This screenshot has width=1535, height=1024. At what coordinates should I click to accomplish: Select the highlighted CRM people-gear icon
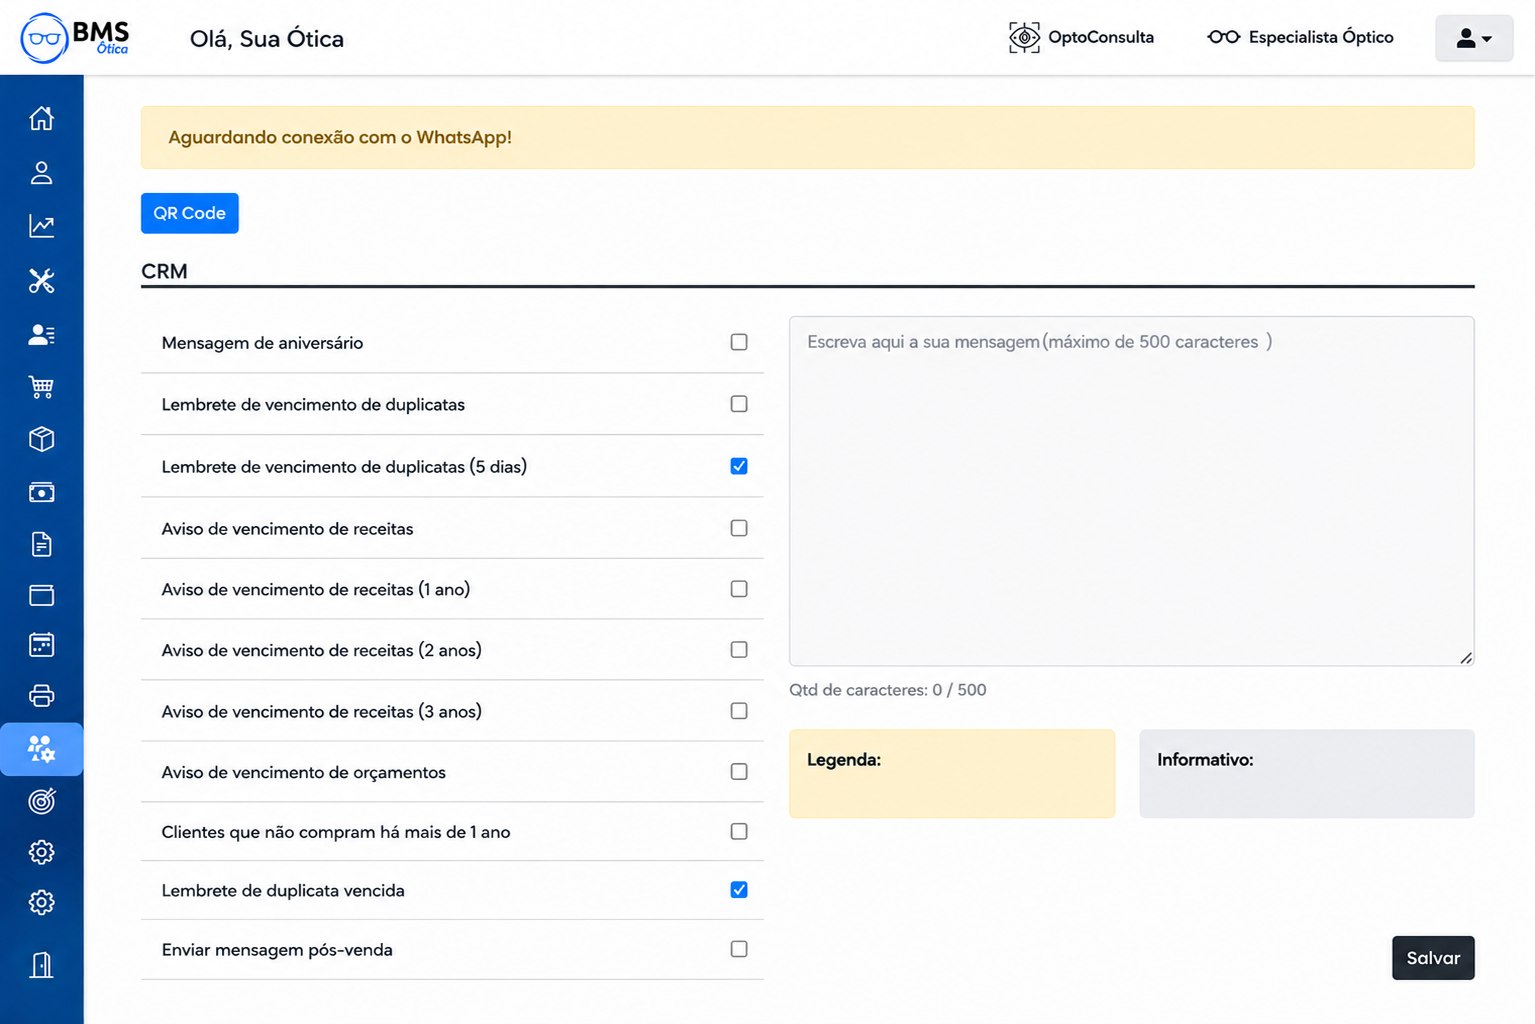41,749
